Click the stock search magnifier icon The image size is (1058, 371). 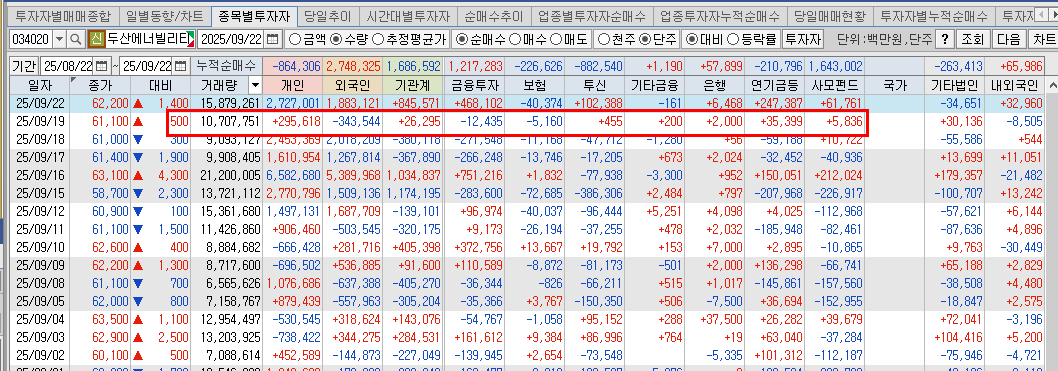[x=76, y=40]
